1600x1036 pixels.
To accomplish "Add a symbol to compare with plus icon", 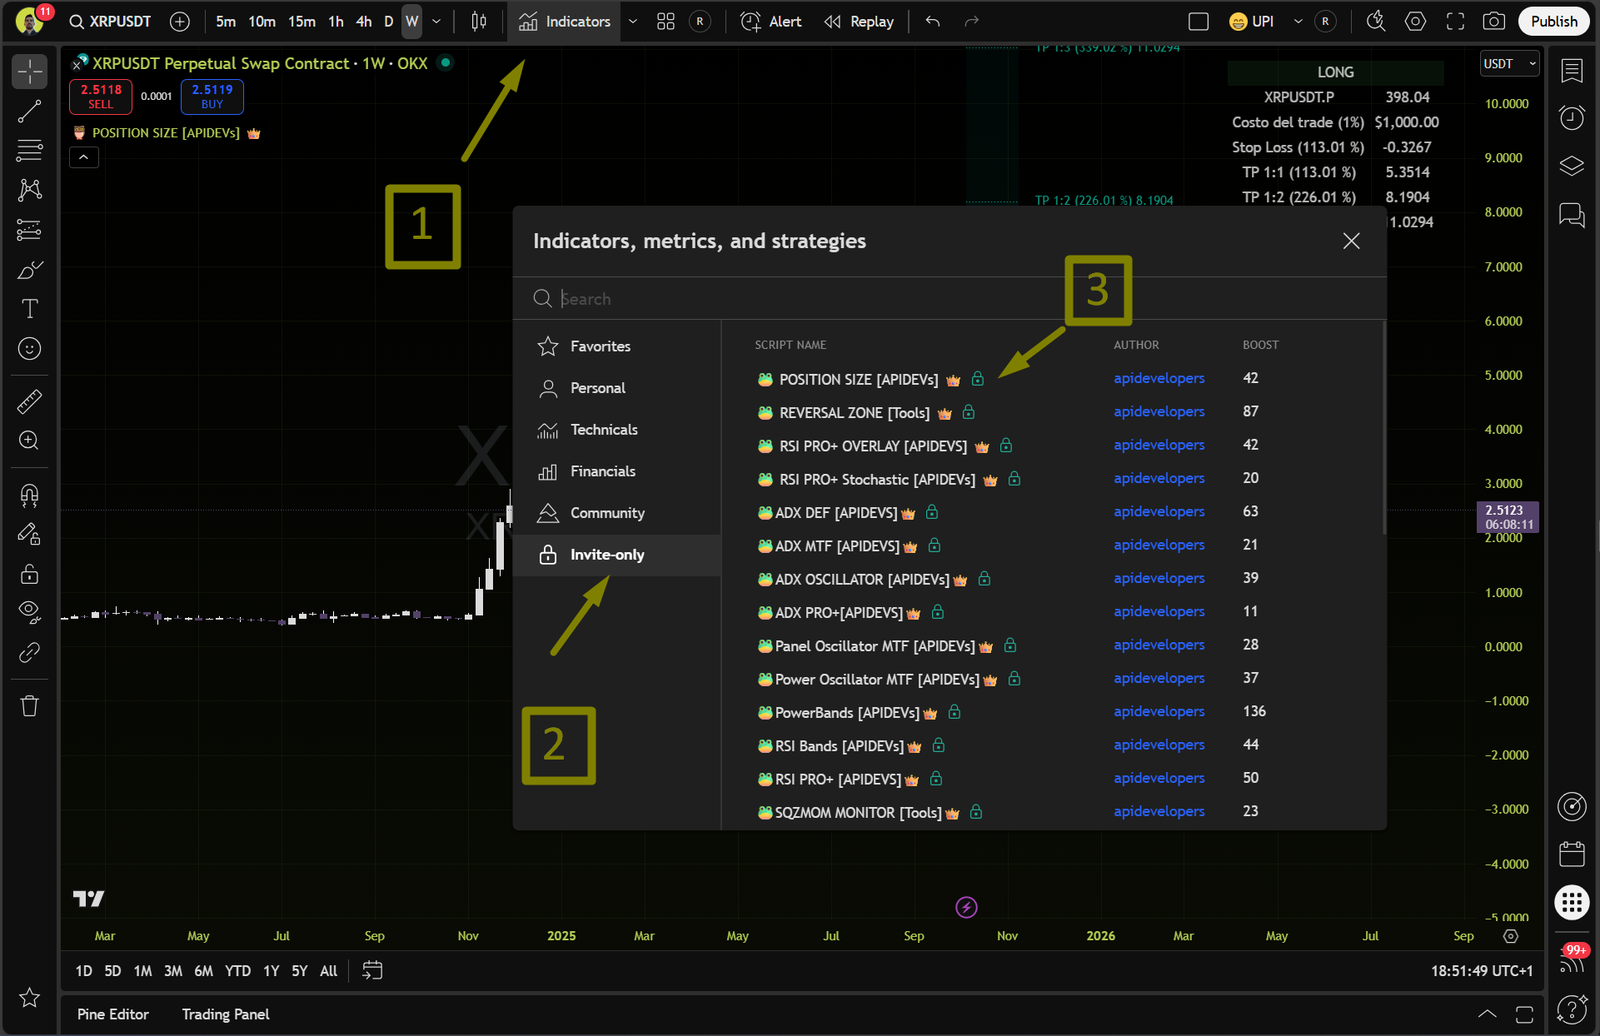I will pos(180,21).
